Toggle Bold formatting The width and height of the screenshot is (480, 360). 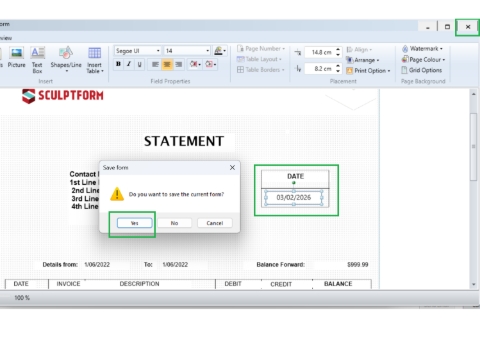tap(118, 64)
